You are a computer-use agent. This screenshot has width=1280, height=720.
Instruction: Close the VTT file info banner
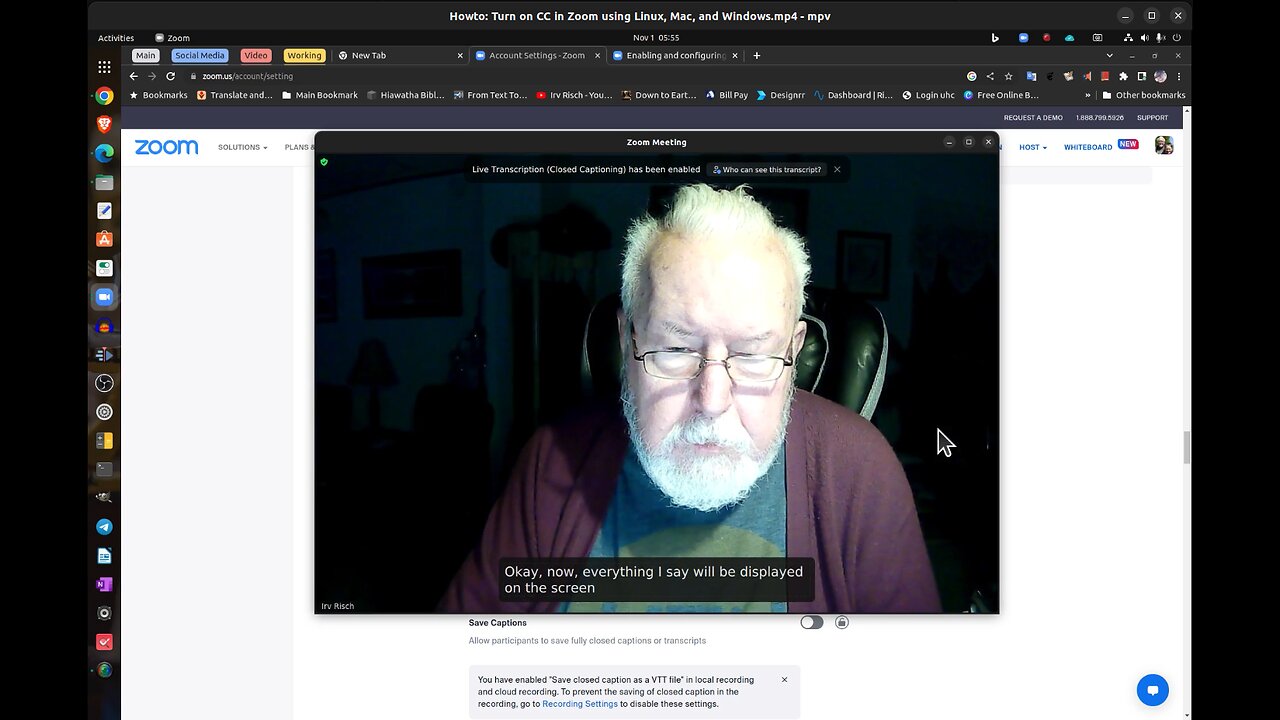click(784, 680)
